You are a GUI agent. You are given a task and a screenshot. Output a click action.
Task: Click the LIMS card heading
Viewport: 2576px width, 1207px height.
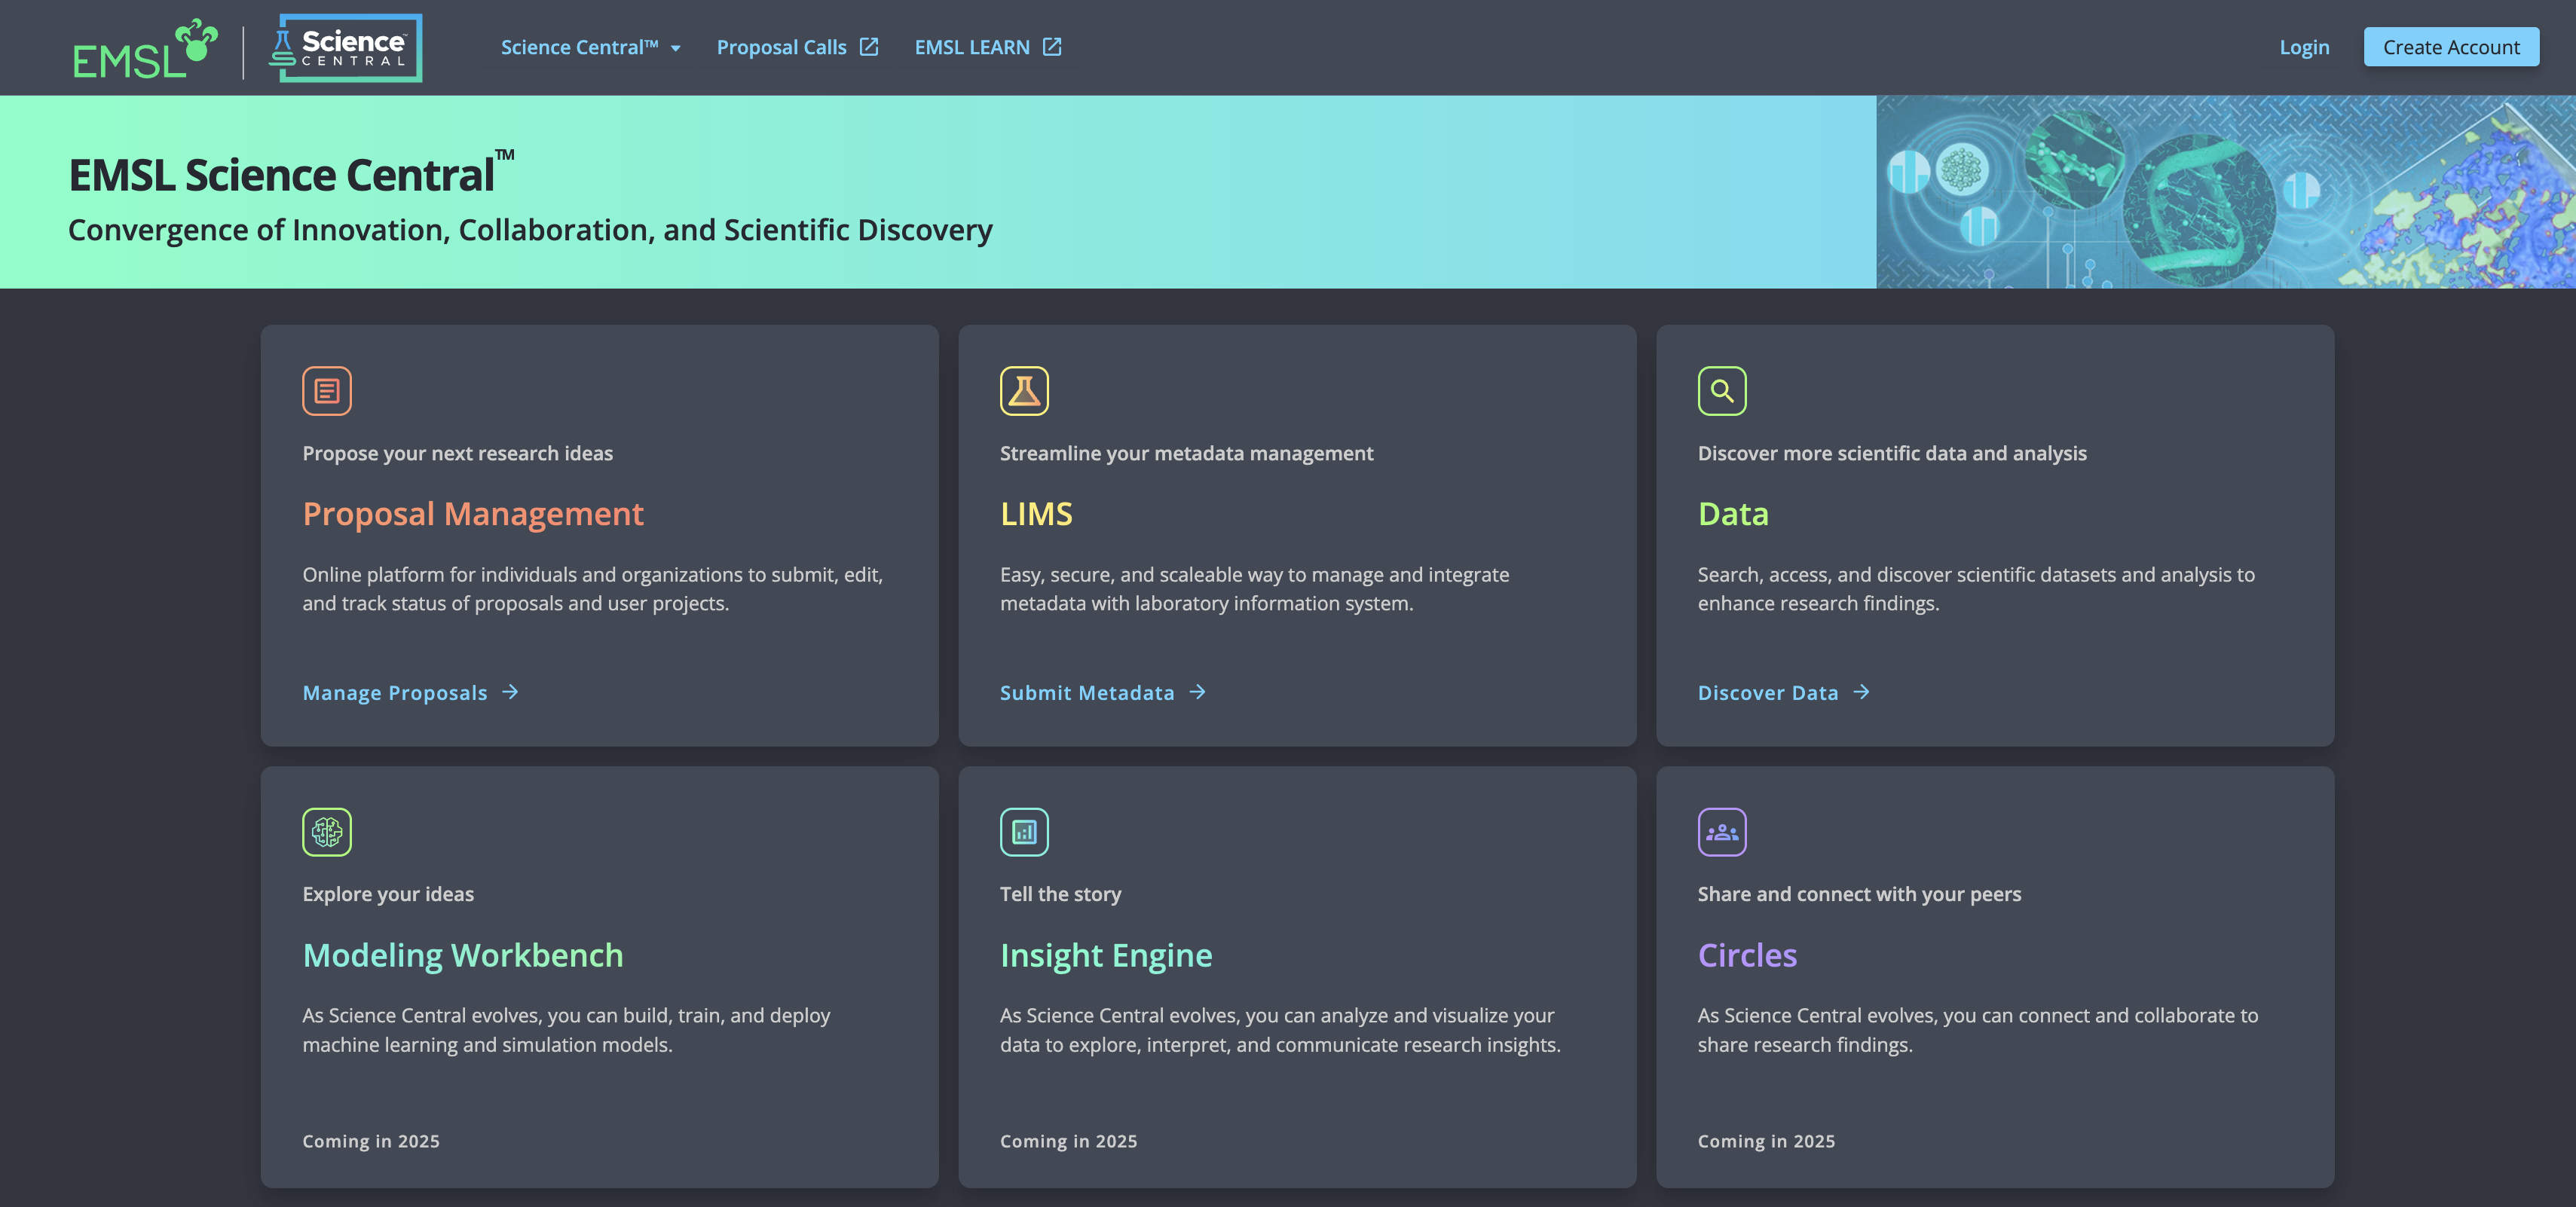(1036, 514)
